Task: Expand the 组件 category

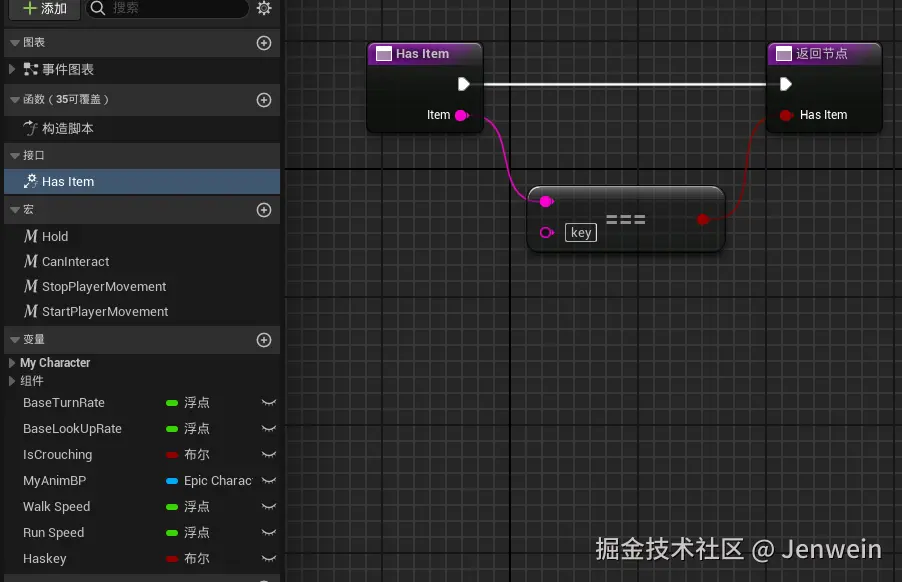Action: [x=12, y=381]
